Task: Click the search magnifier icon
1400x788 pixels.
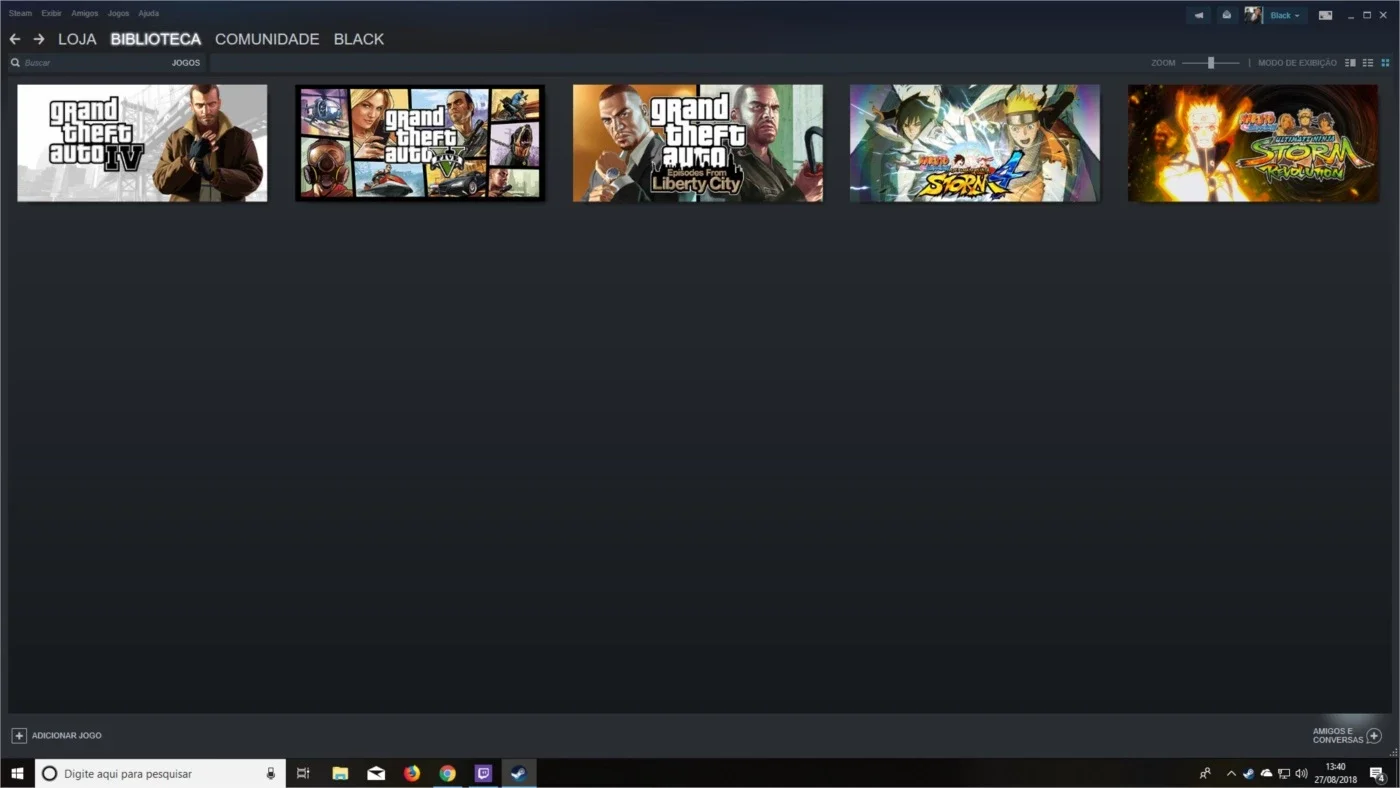Action: [15, 63]
